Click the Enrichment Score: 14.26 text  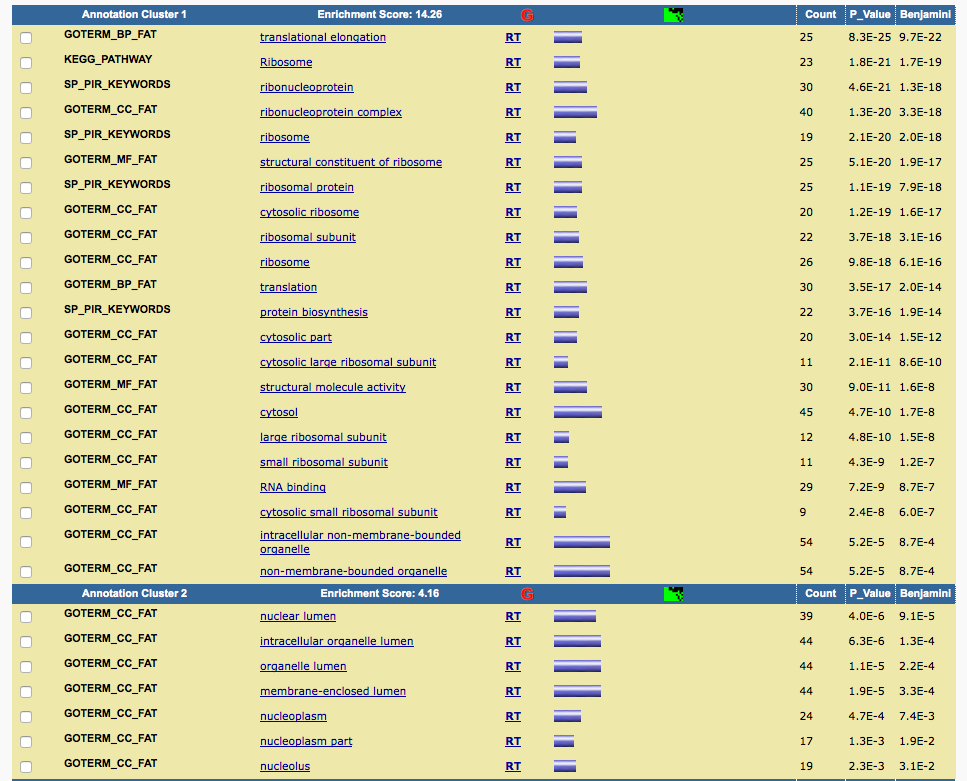(x=379, y=14)
